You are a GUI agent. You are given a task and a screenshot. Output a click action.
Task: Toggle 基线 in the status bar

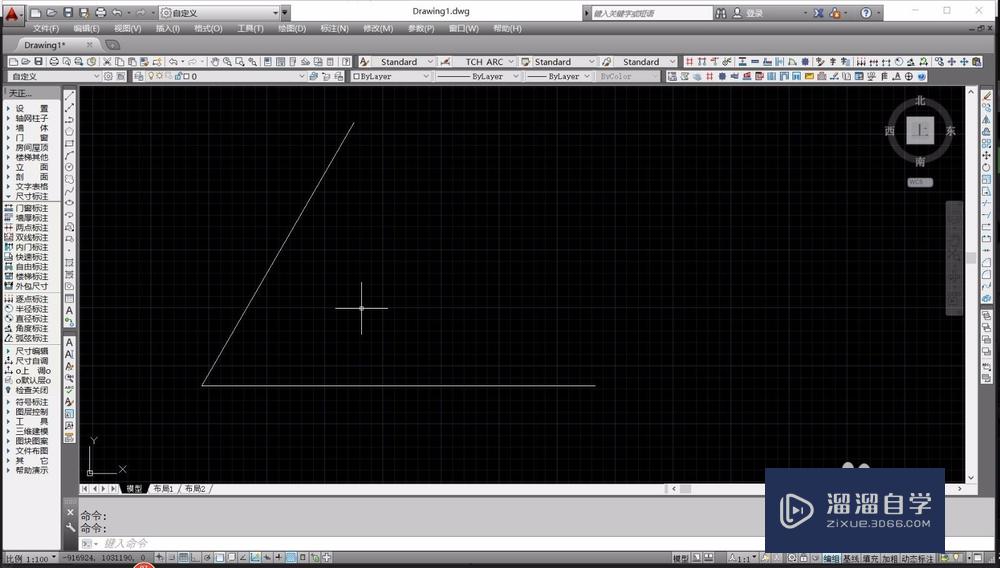pyautogui.click(x=850, y=558)
